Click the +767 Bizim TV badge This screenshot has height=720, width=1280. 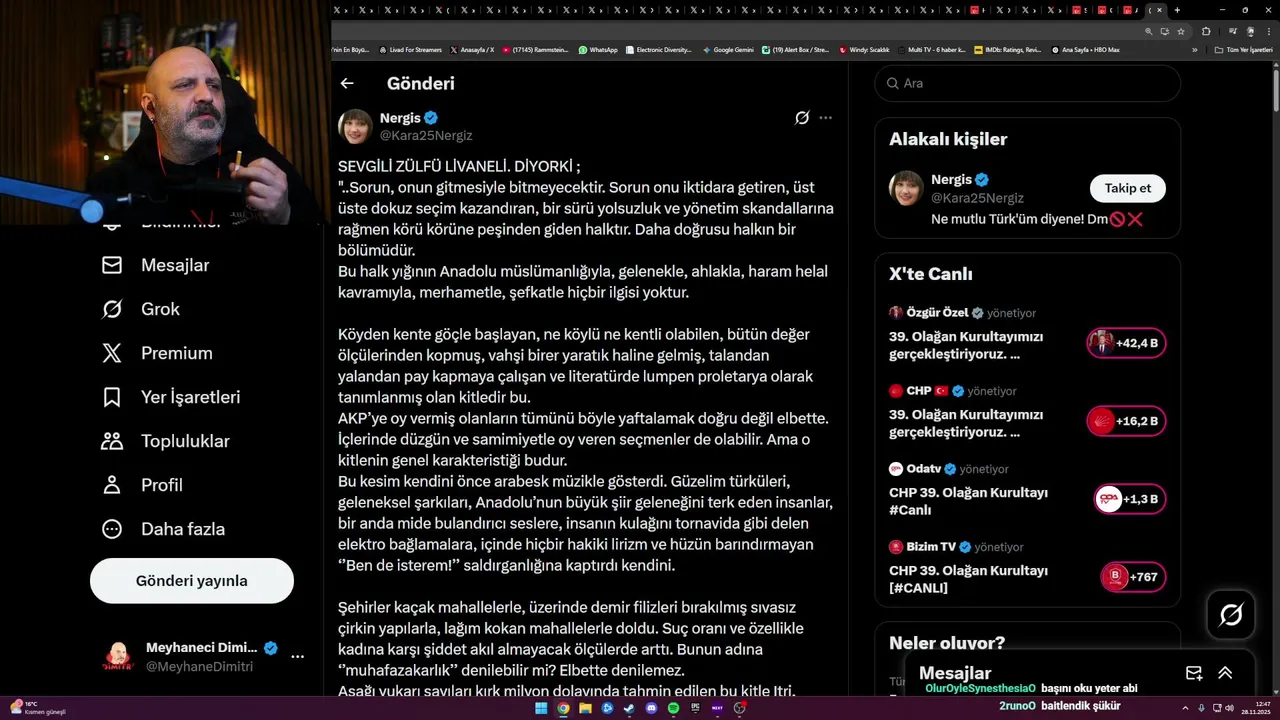click(x=1133, y=577)
